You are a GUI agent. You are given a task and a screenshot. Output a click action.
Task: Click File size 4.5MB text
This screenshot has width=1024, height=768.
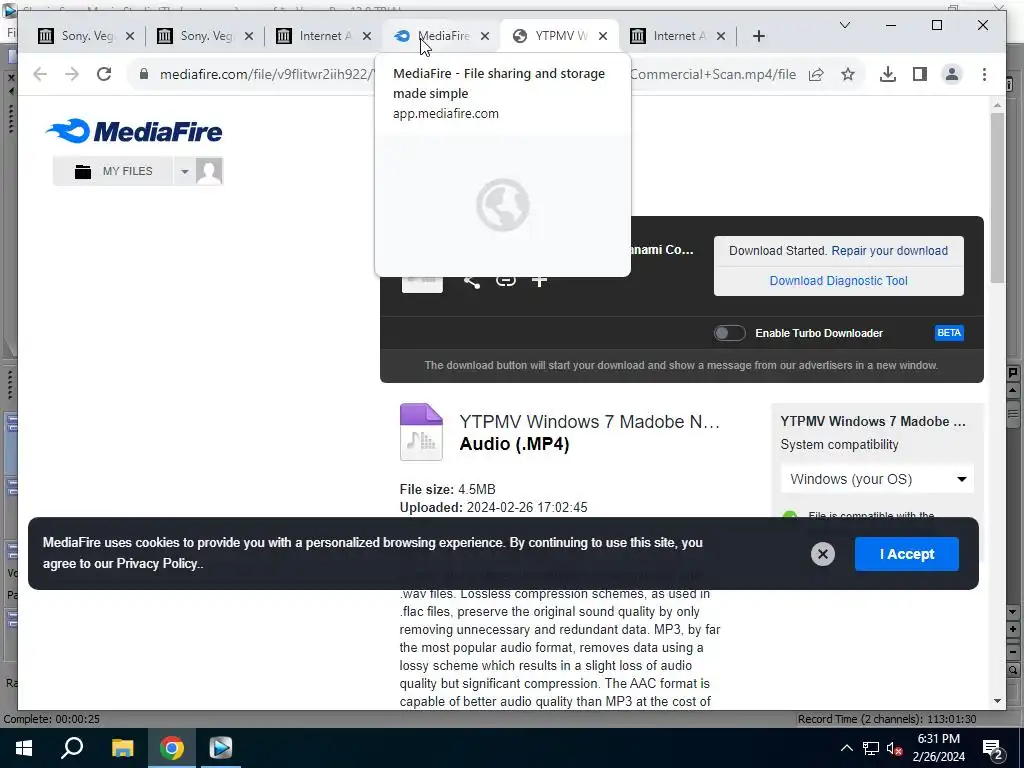(447, 489)
